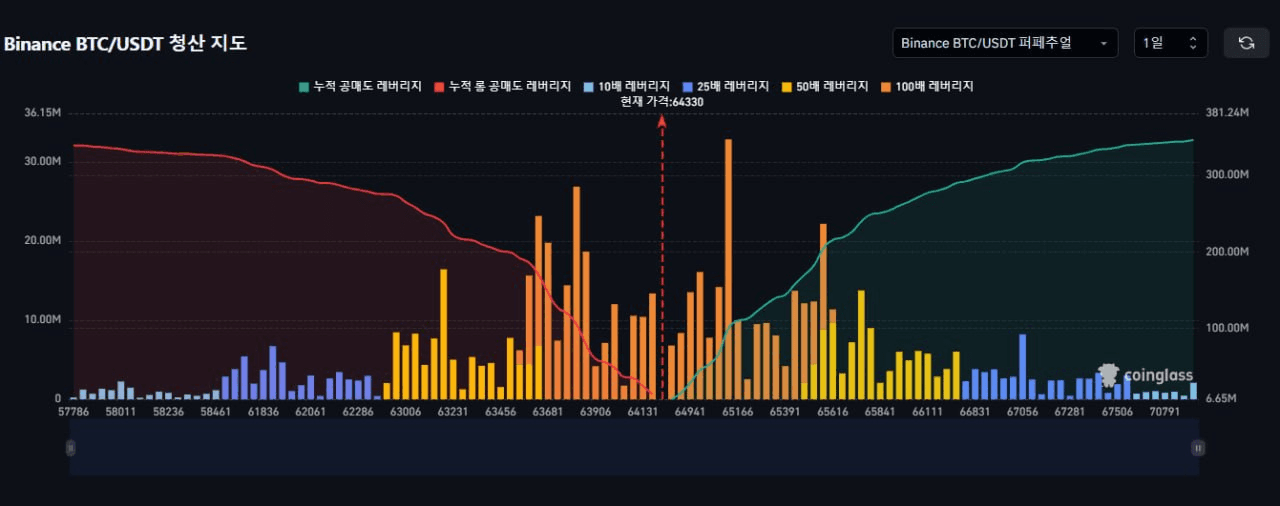
Task: Click x-axis label 66111
Action: (927, 411)
